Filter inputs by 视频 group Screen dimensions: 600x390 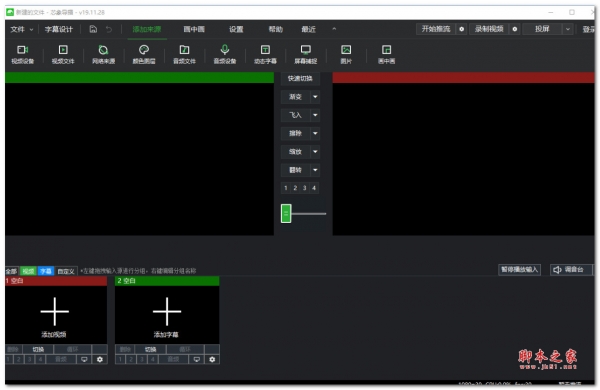(28, 271)
